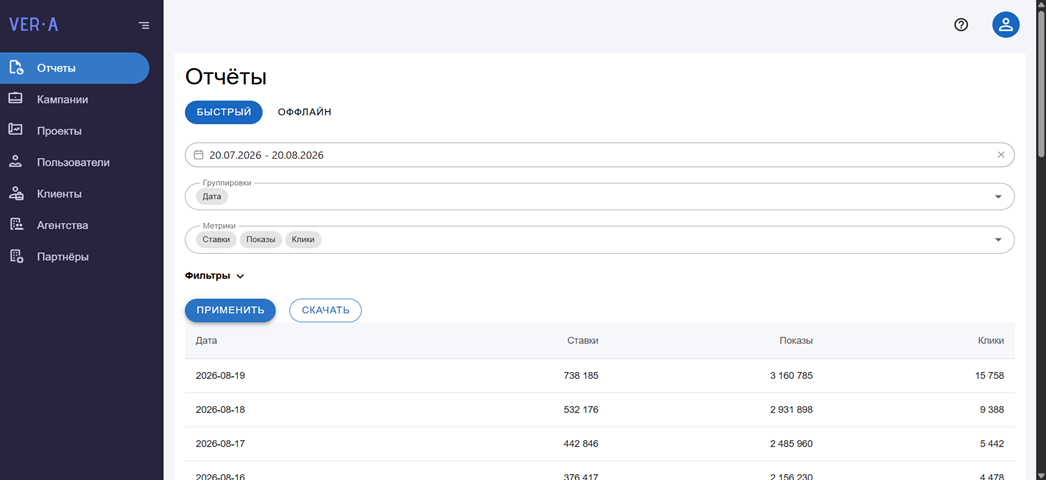Click the 9 388 clicks value
Screen dimensions: 1046x480
(992, 409)
